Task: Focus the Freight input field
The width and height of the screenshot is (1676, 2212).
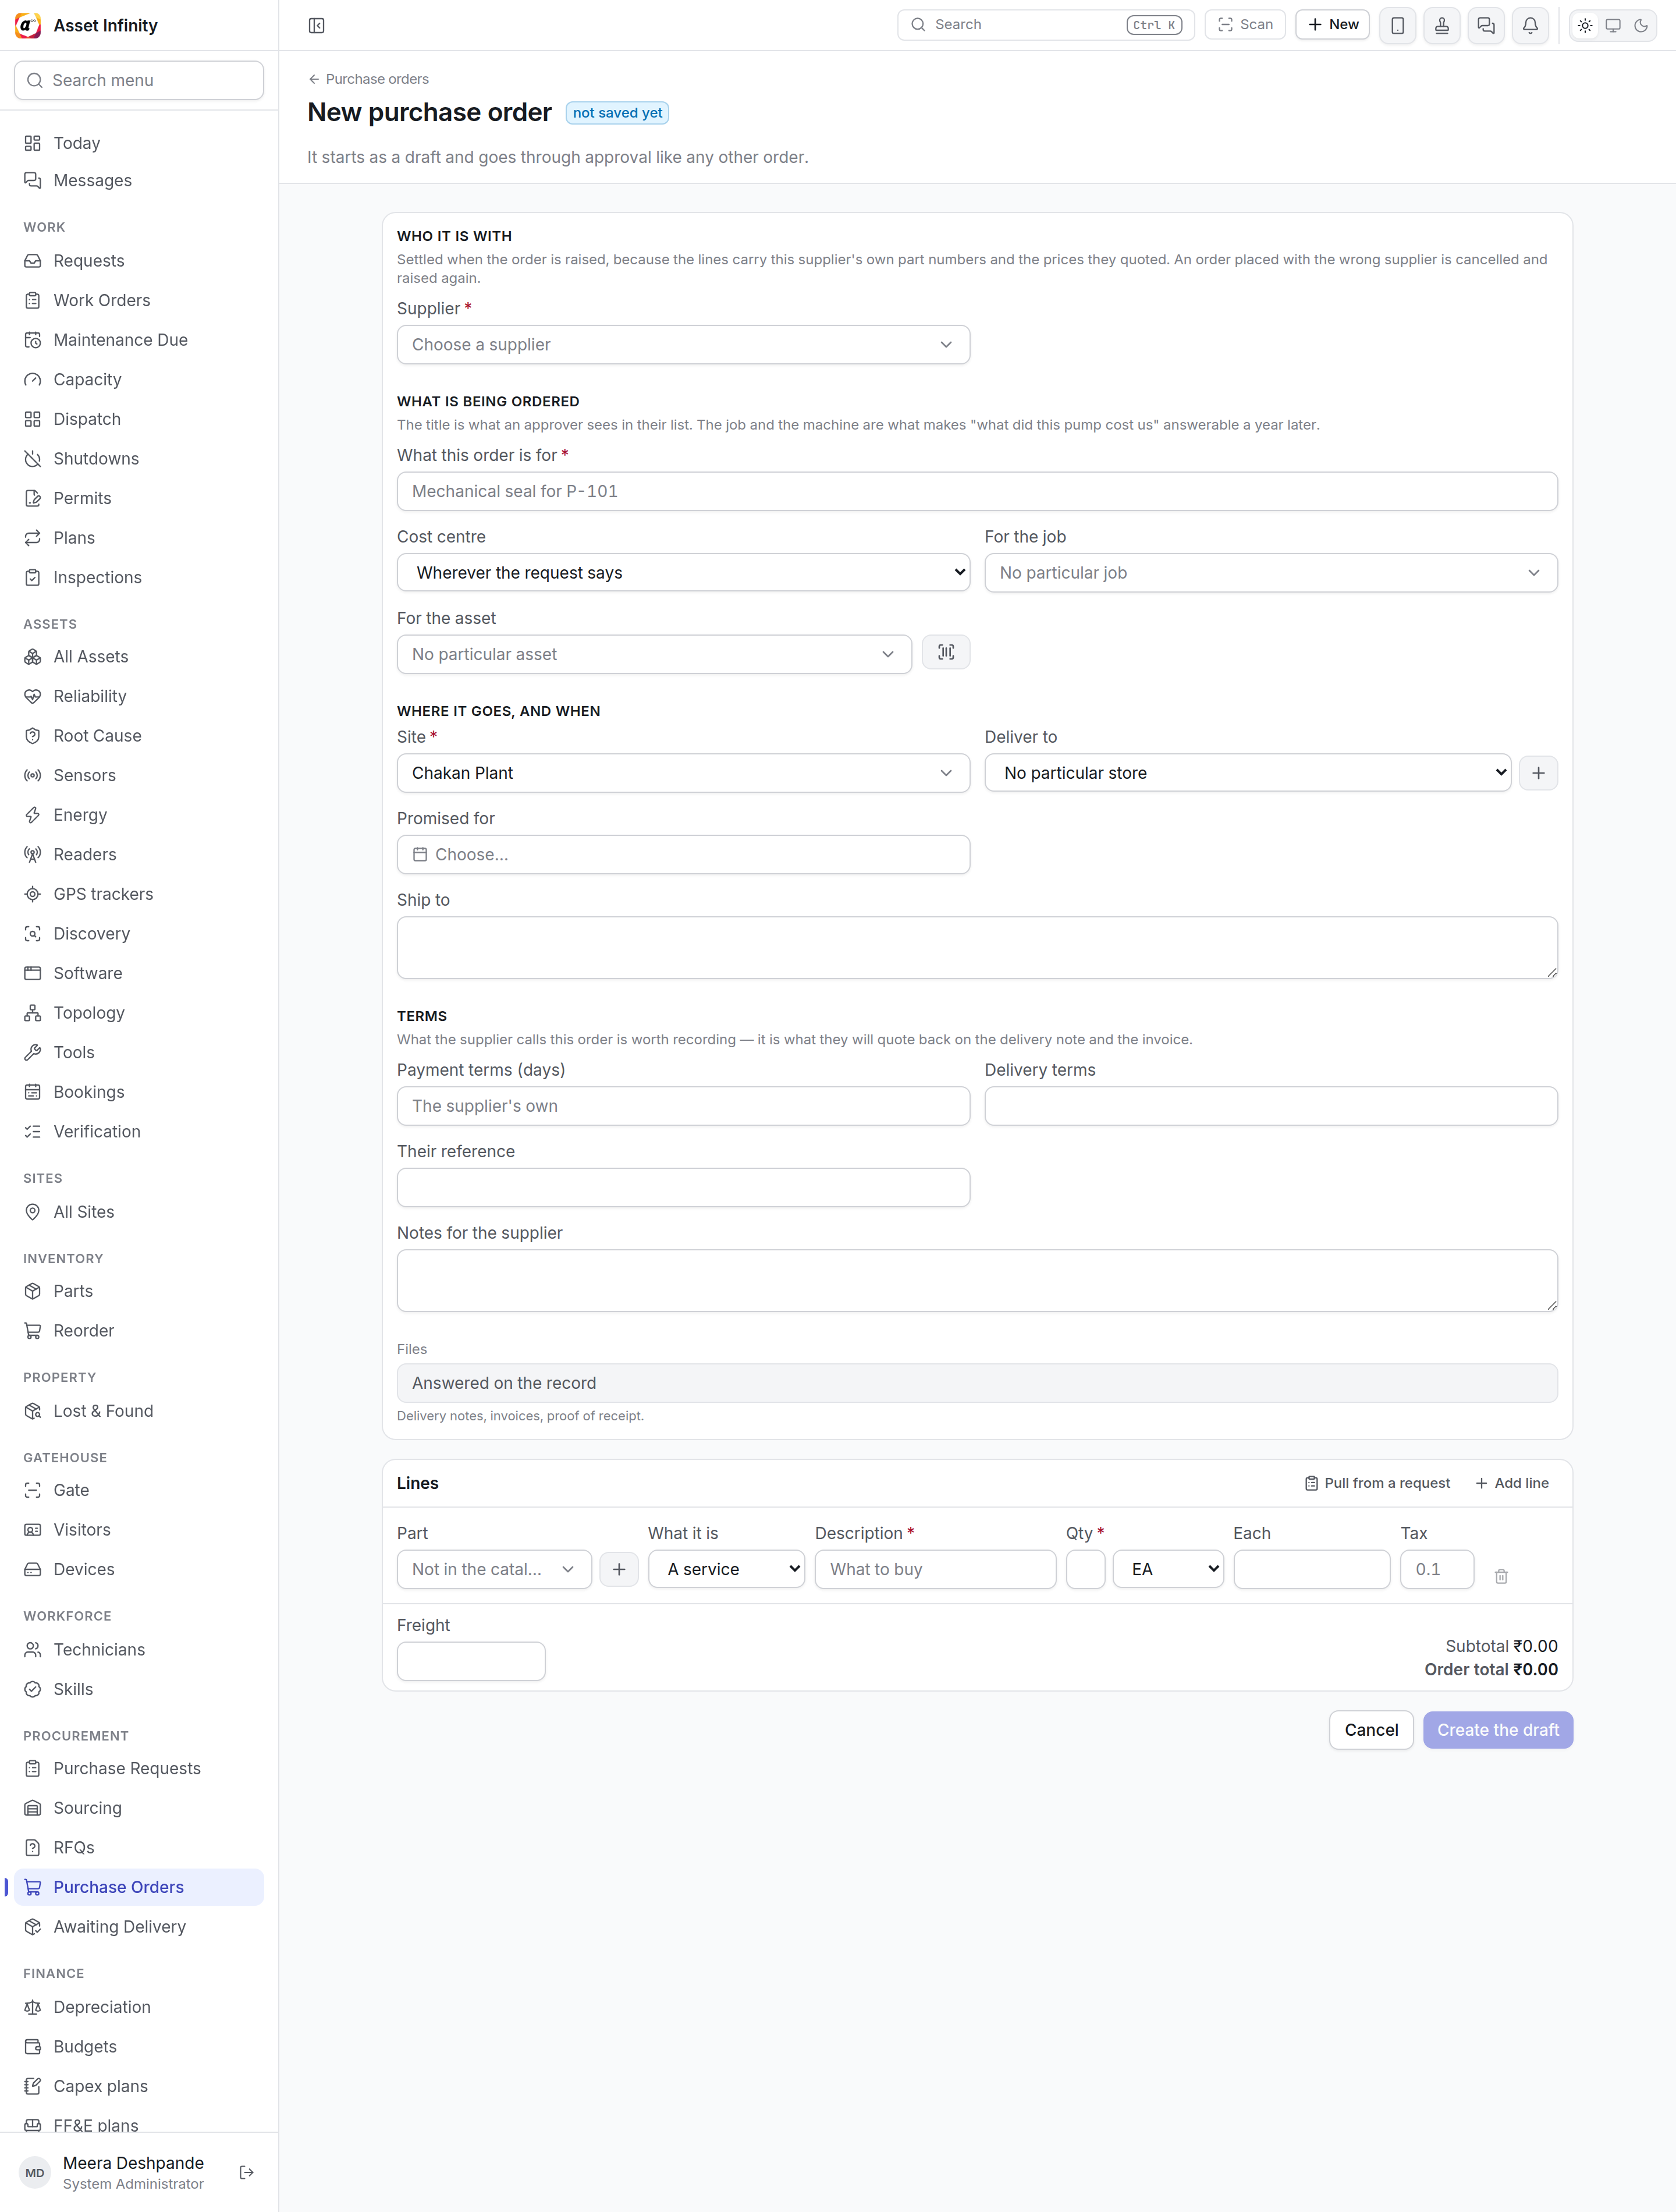Action: (471, 1661)
